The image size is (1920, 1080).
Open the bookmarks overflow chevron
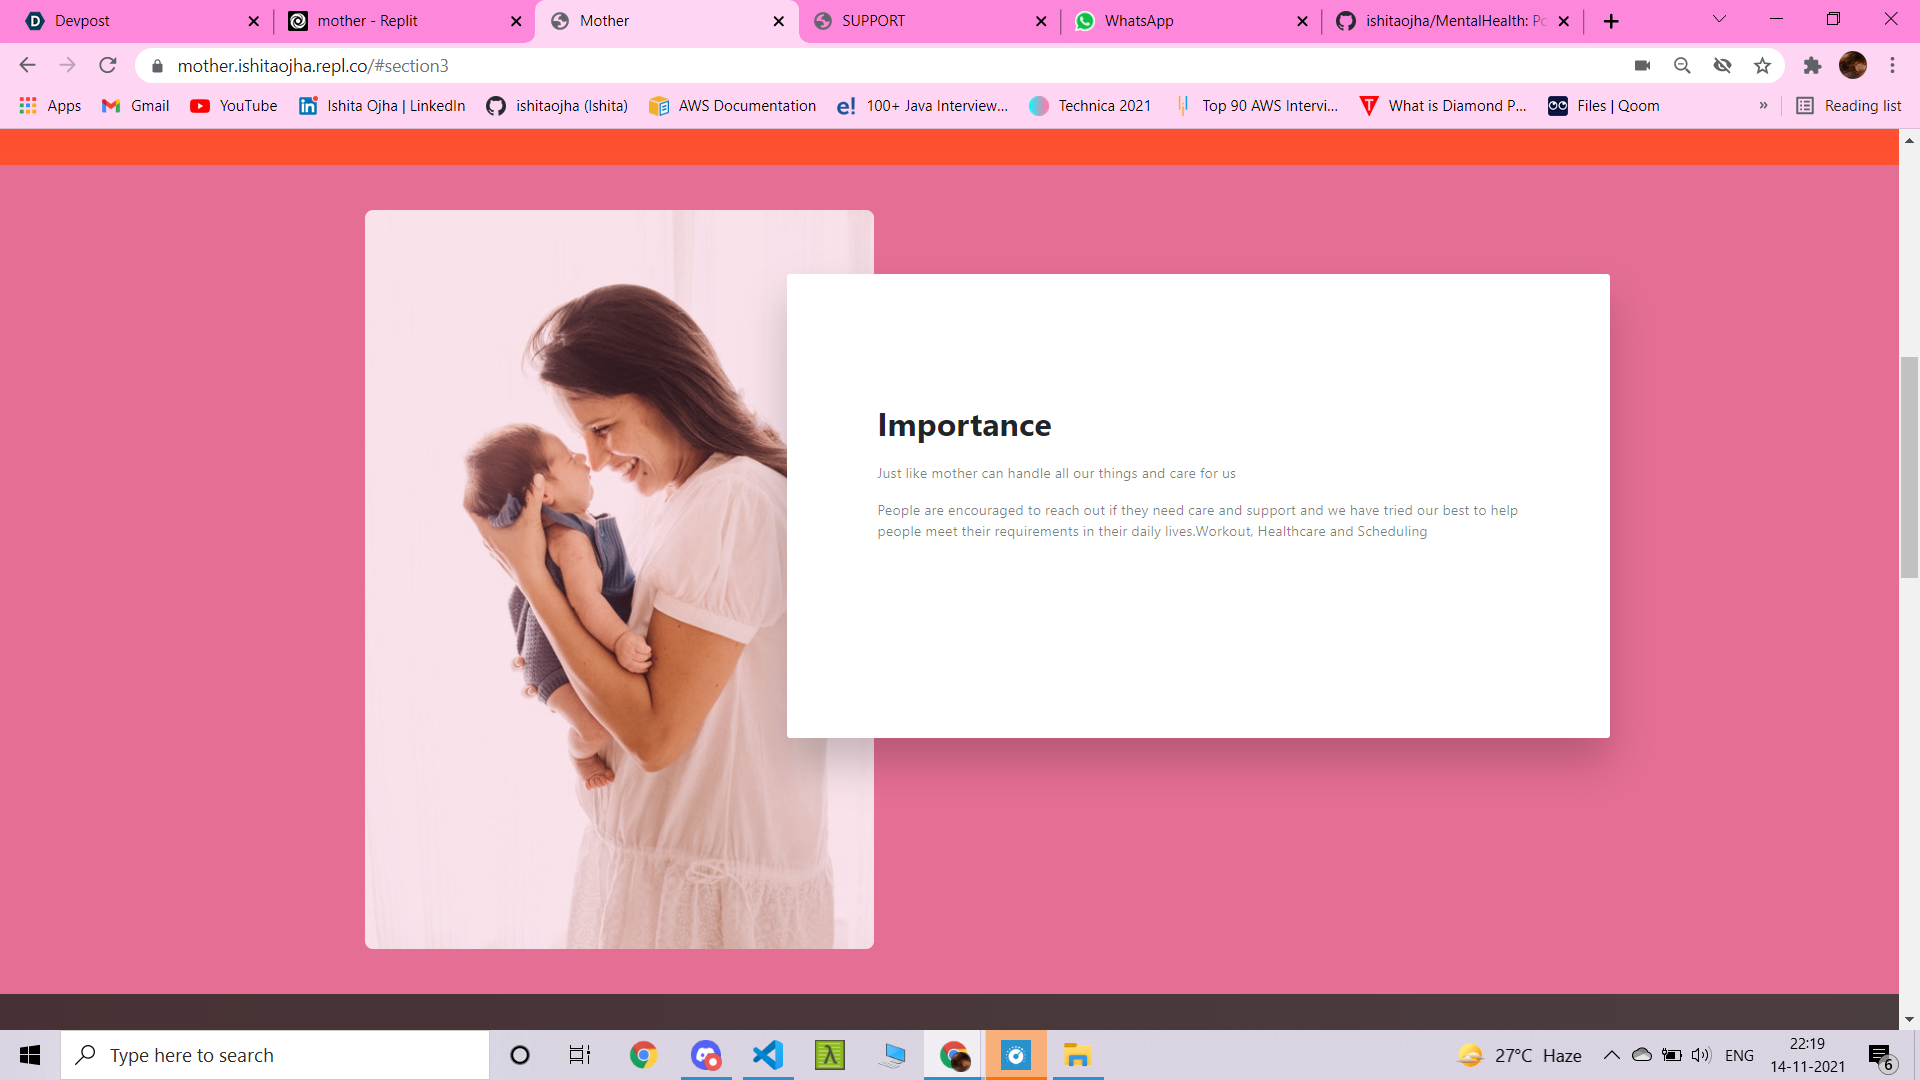(1765, 106)
